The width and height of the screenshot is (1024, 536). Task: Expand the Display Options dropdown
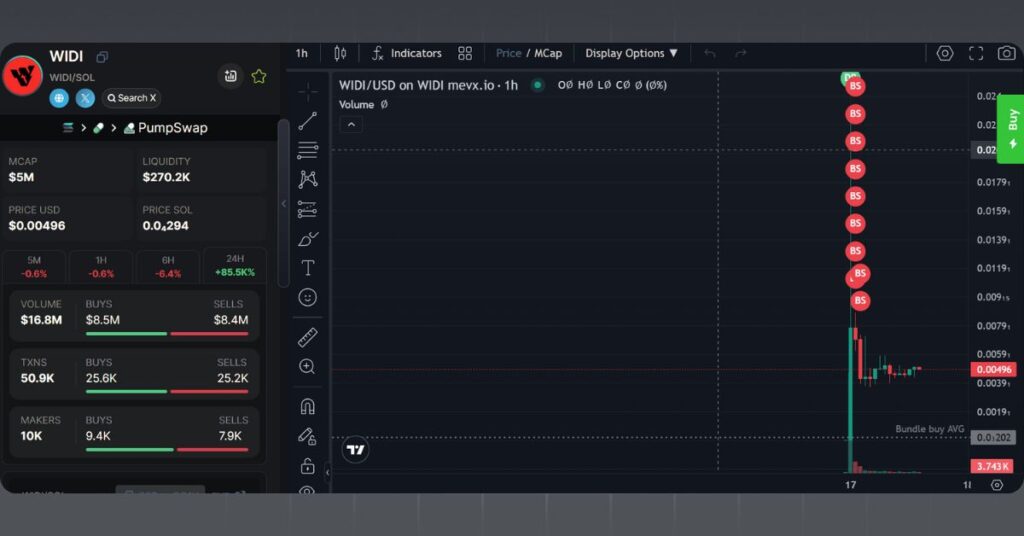tap(632, 54)
